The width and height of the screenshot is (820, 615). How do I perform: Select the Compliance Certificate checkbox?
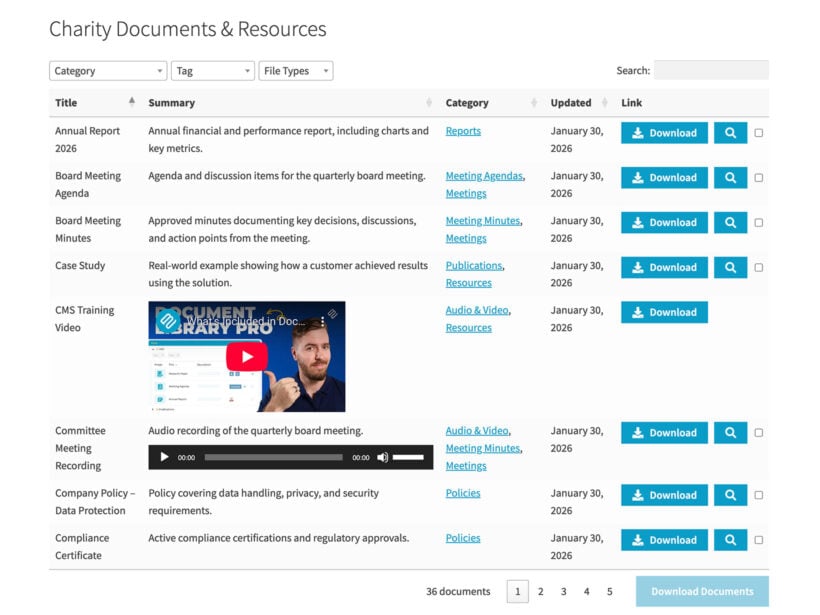(758, 539)
